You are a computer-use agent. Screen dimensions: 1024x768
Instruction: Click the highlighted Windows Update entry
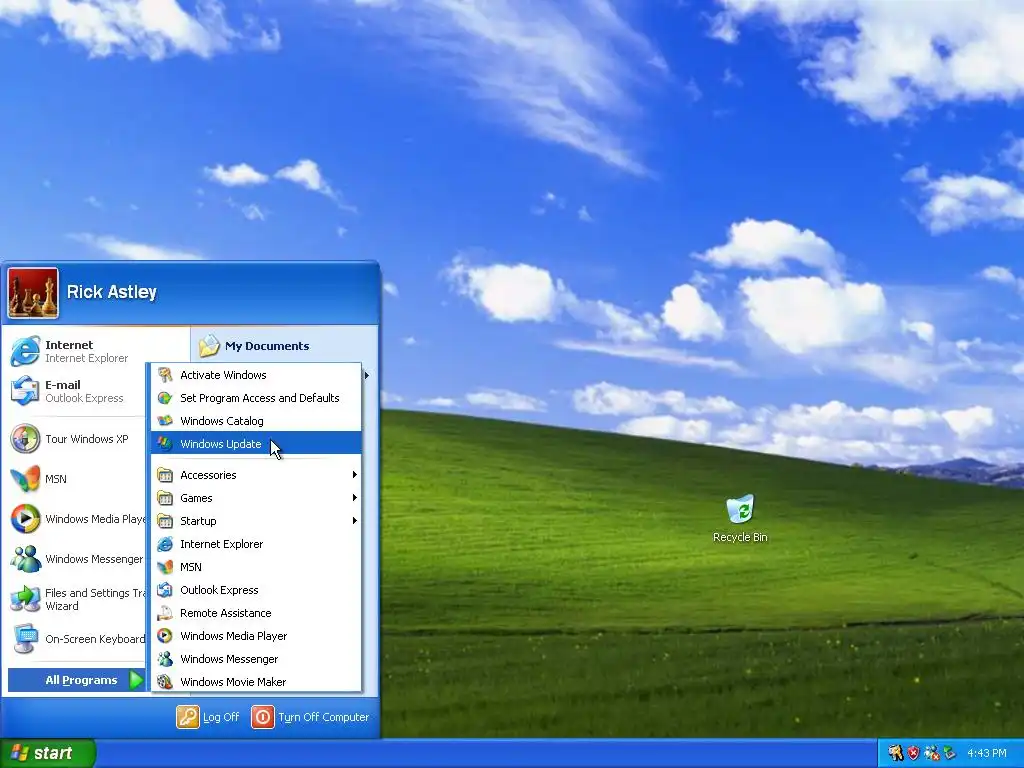pyautogui.click(x=256, y=443)
